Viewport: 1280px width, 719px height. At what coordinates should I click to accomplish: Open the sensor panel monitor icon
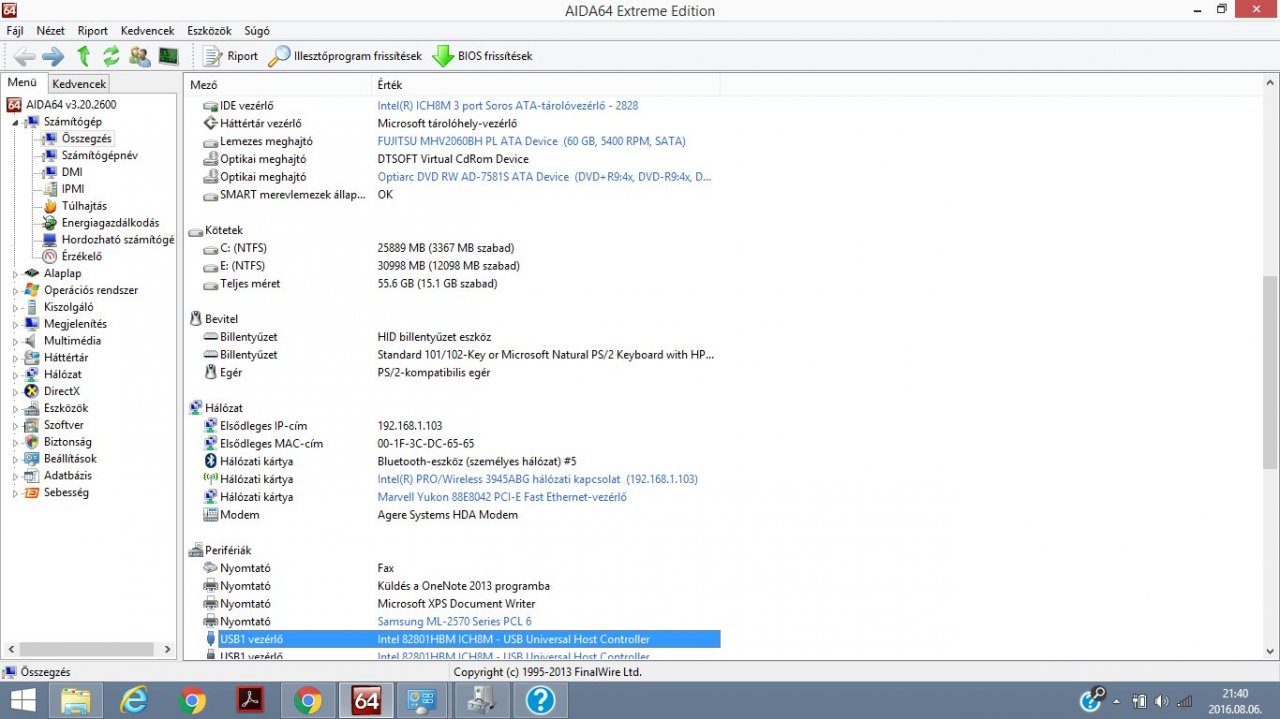(168, 56)
